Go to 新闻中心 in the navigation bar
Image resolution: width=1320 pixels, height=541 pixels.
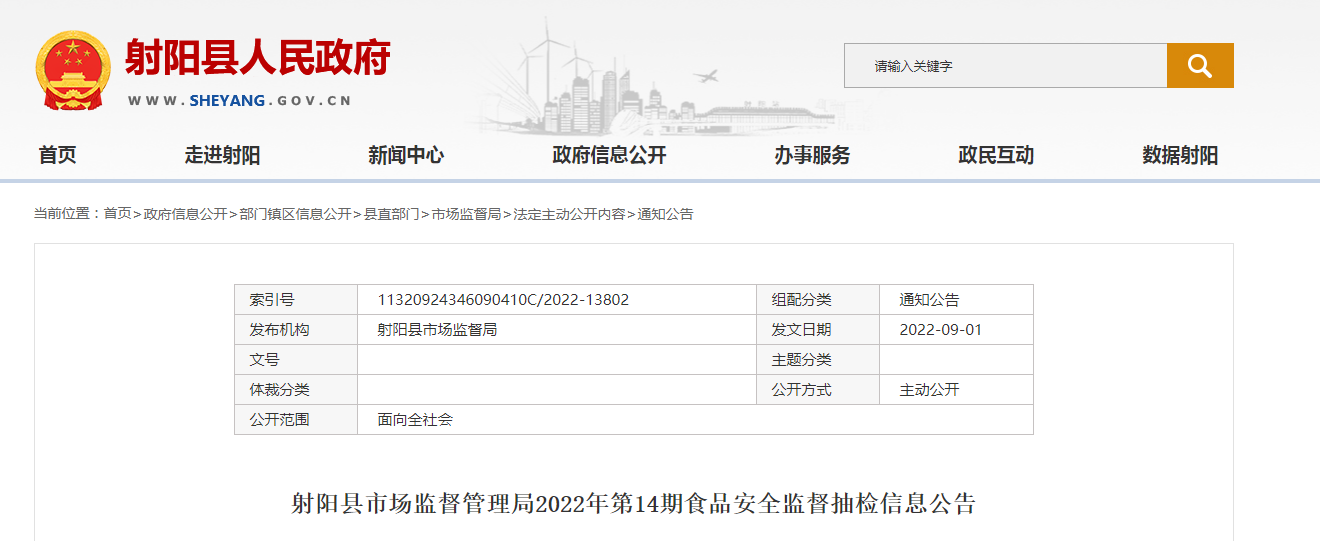click(406, 155)
